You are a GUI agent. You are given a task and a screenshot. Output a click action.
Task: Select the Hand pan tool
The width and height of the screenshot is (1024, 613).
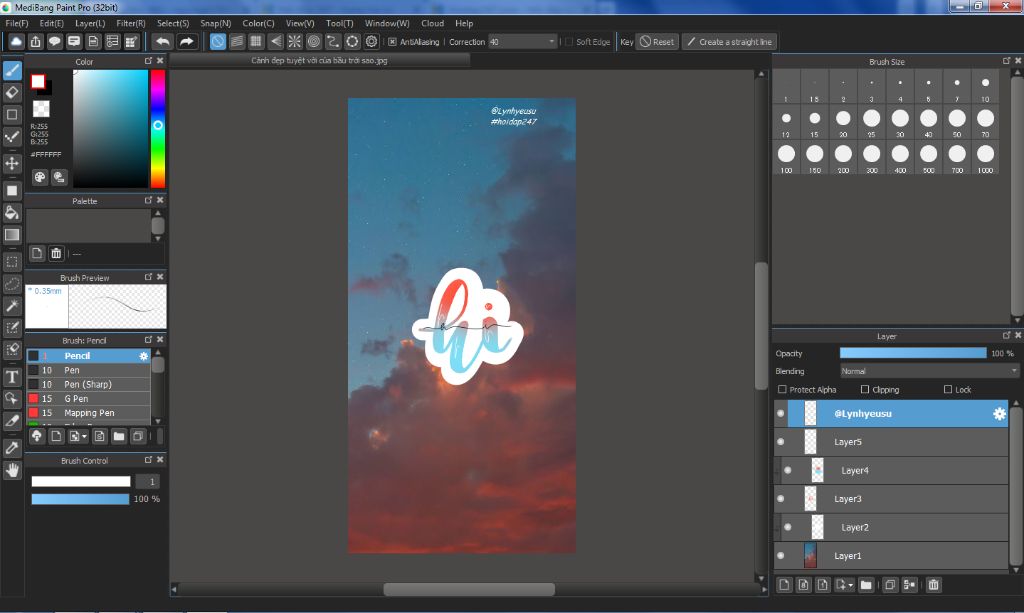12,470
